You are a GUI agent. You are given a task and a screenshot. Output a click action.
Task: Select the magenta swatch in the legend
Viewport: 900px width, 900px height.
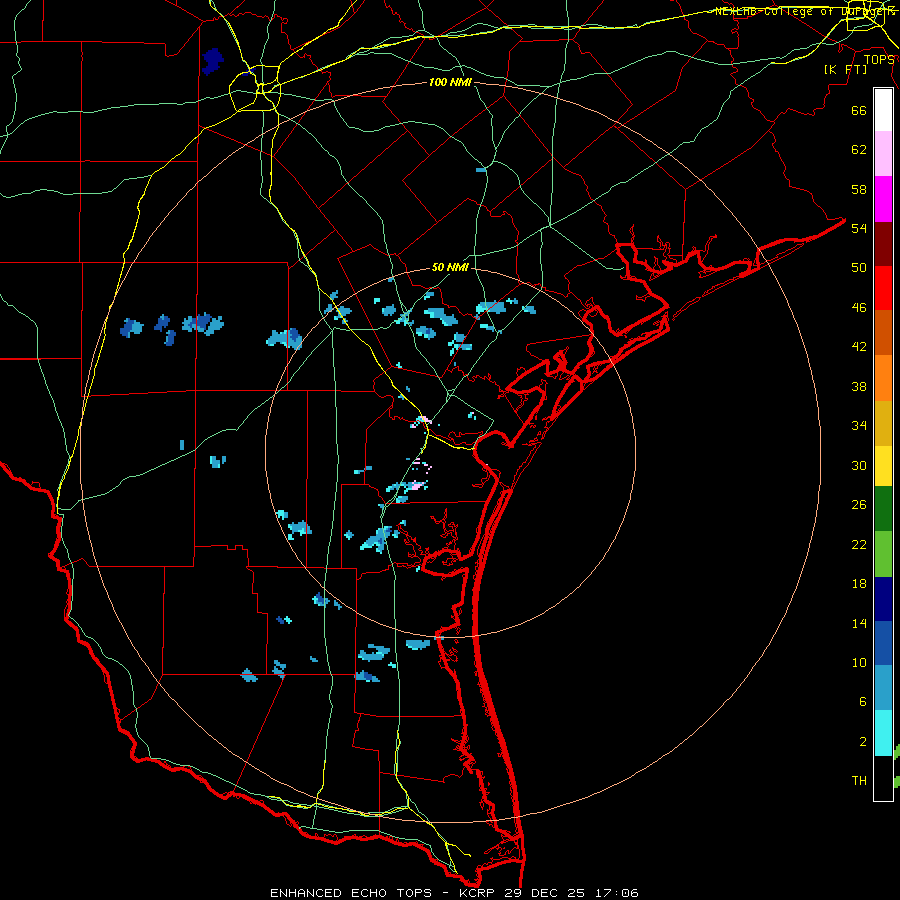tap(883, 199)
